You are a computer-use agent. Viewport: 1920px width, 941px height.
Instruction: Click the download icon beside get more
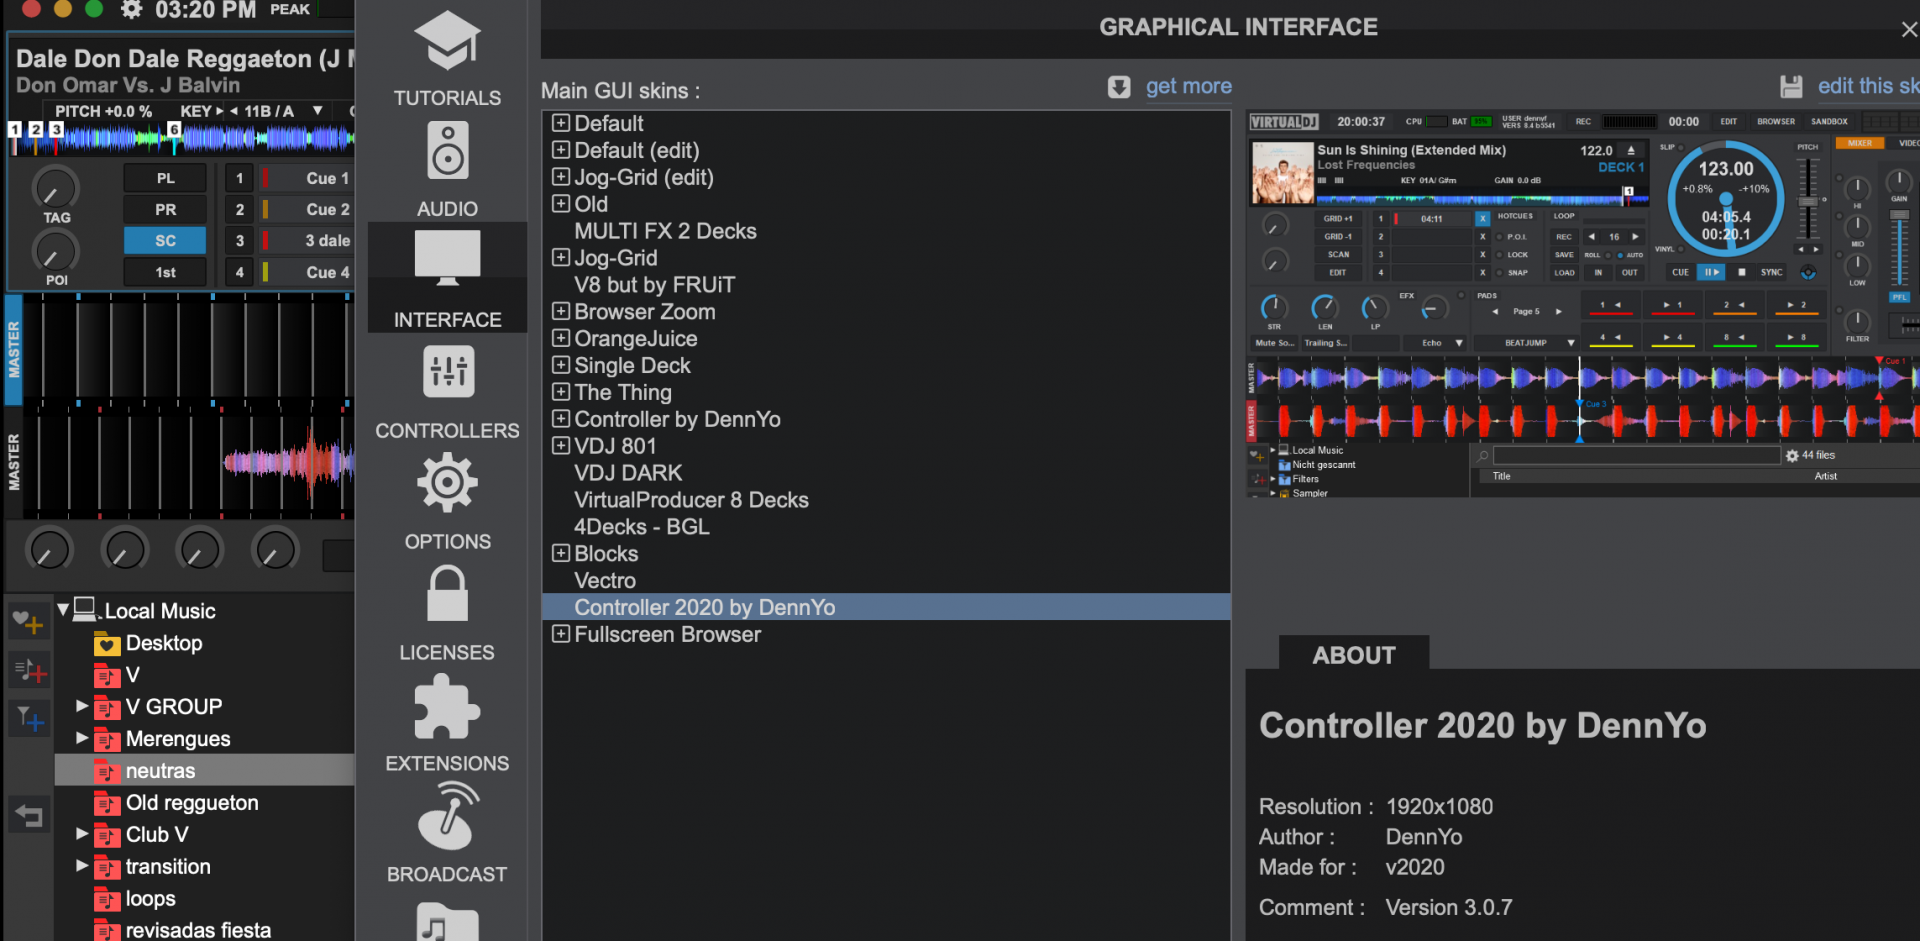(x=1119, y=87)
